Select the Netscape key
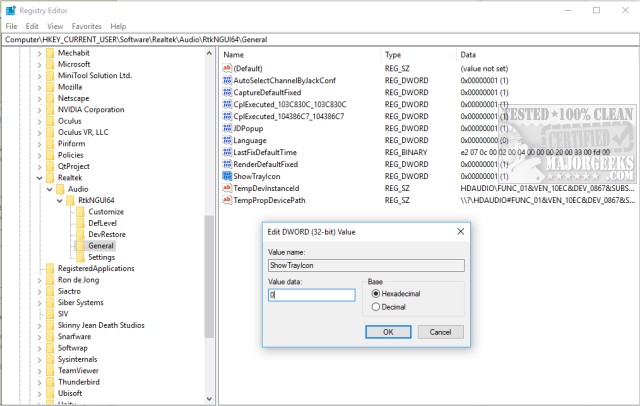This screenshot has width=640, height=406. click(73, 98)
